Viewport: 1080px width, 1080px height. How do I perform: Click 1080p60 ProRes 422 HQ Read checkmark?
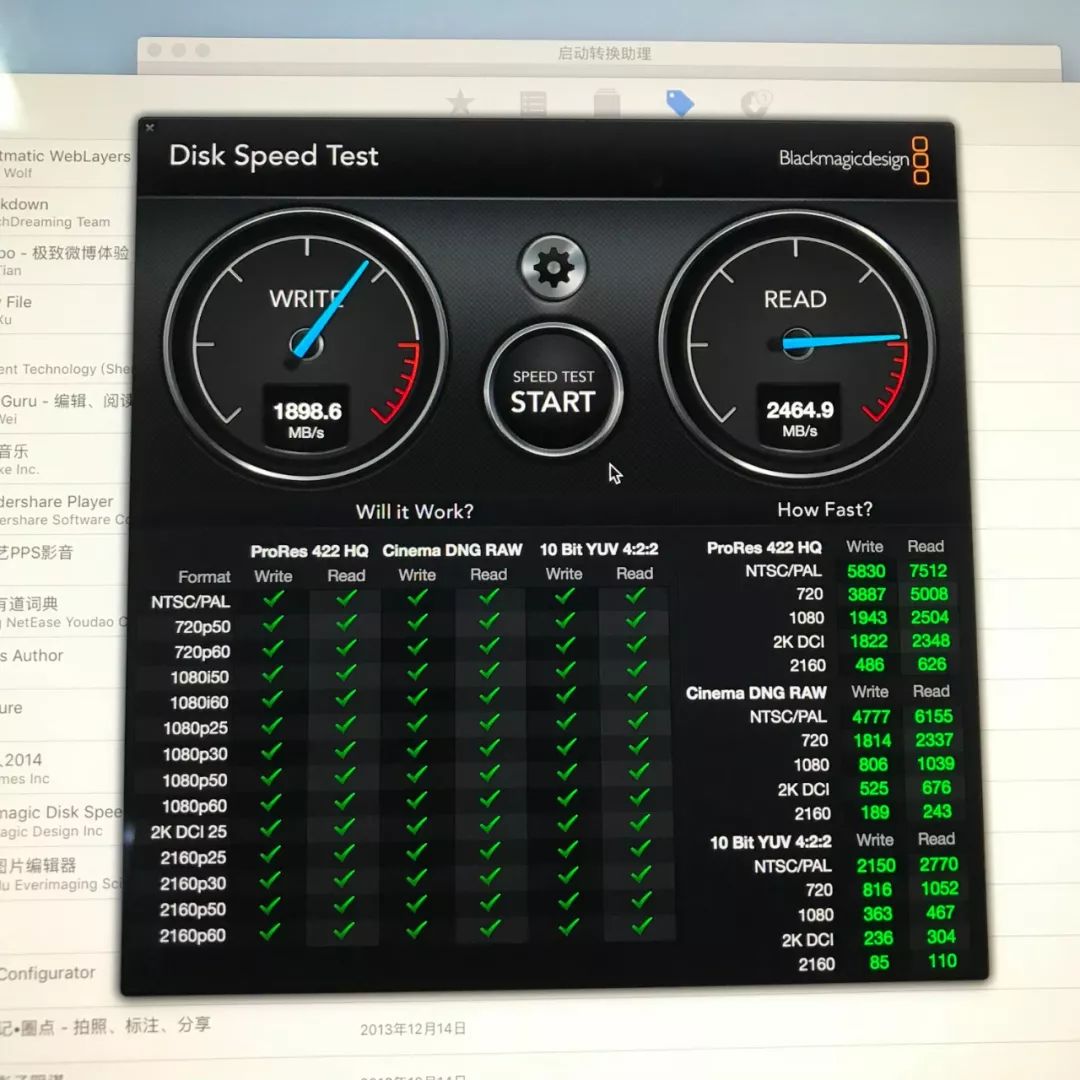pyautogui.click(x=344, y=802)
